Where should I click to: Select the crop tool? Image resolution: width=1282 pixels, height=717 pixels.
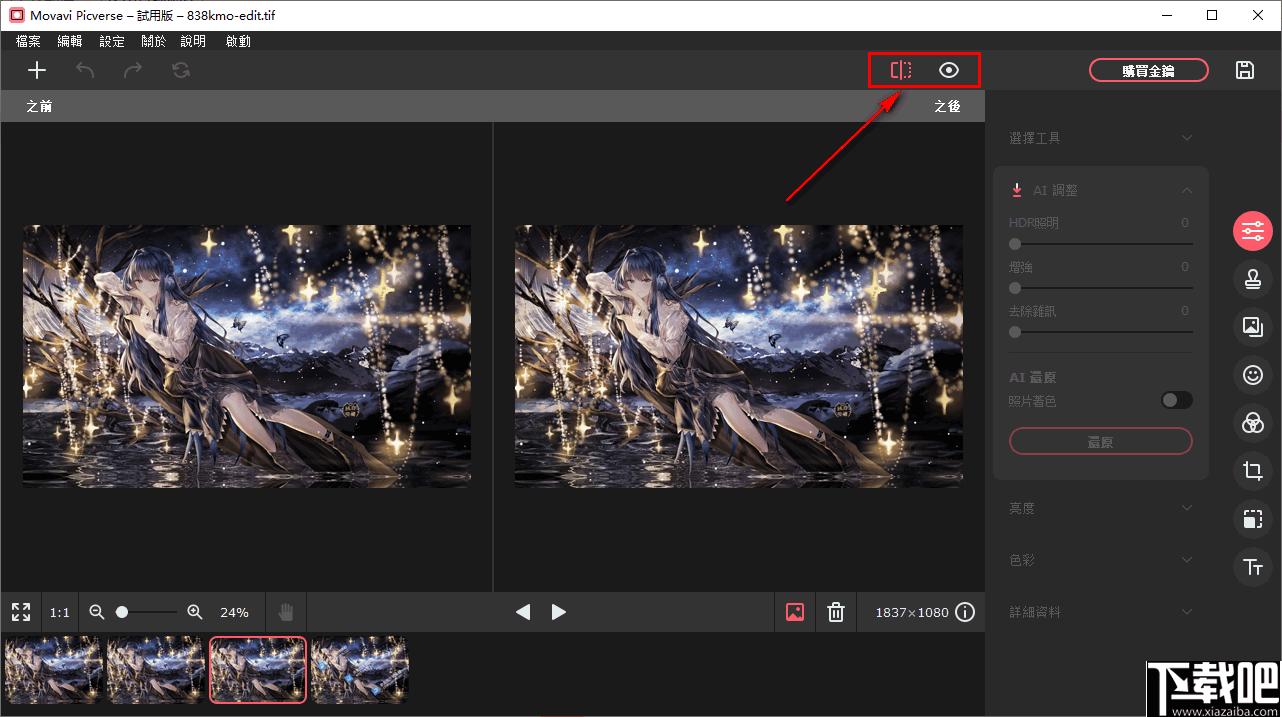pos(1252,471)
